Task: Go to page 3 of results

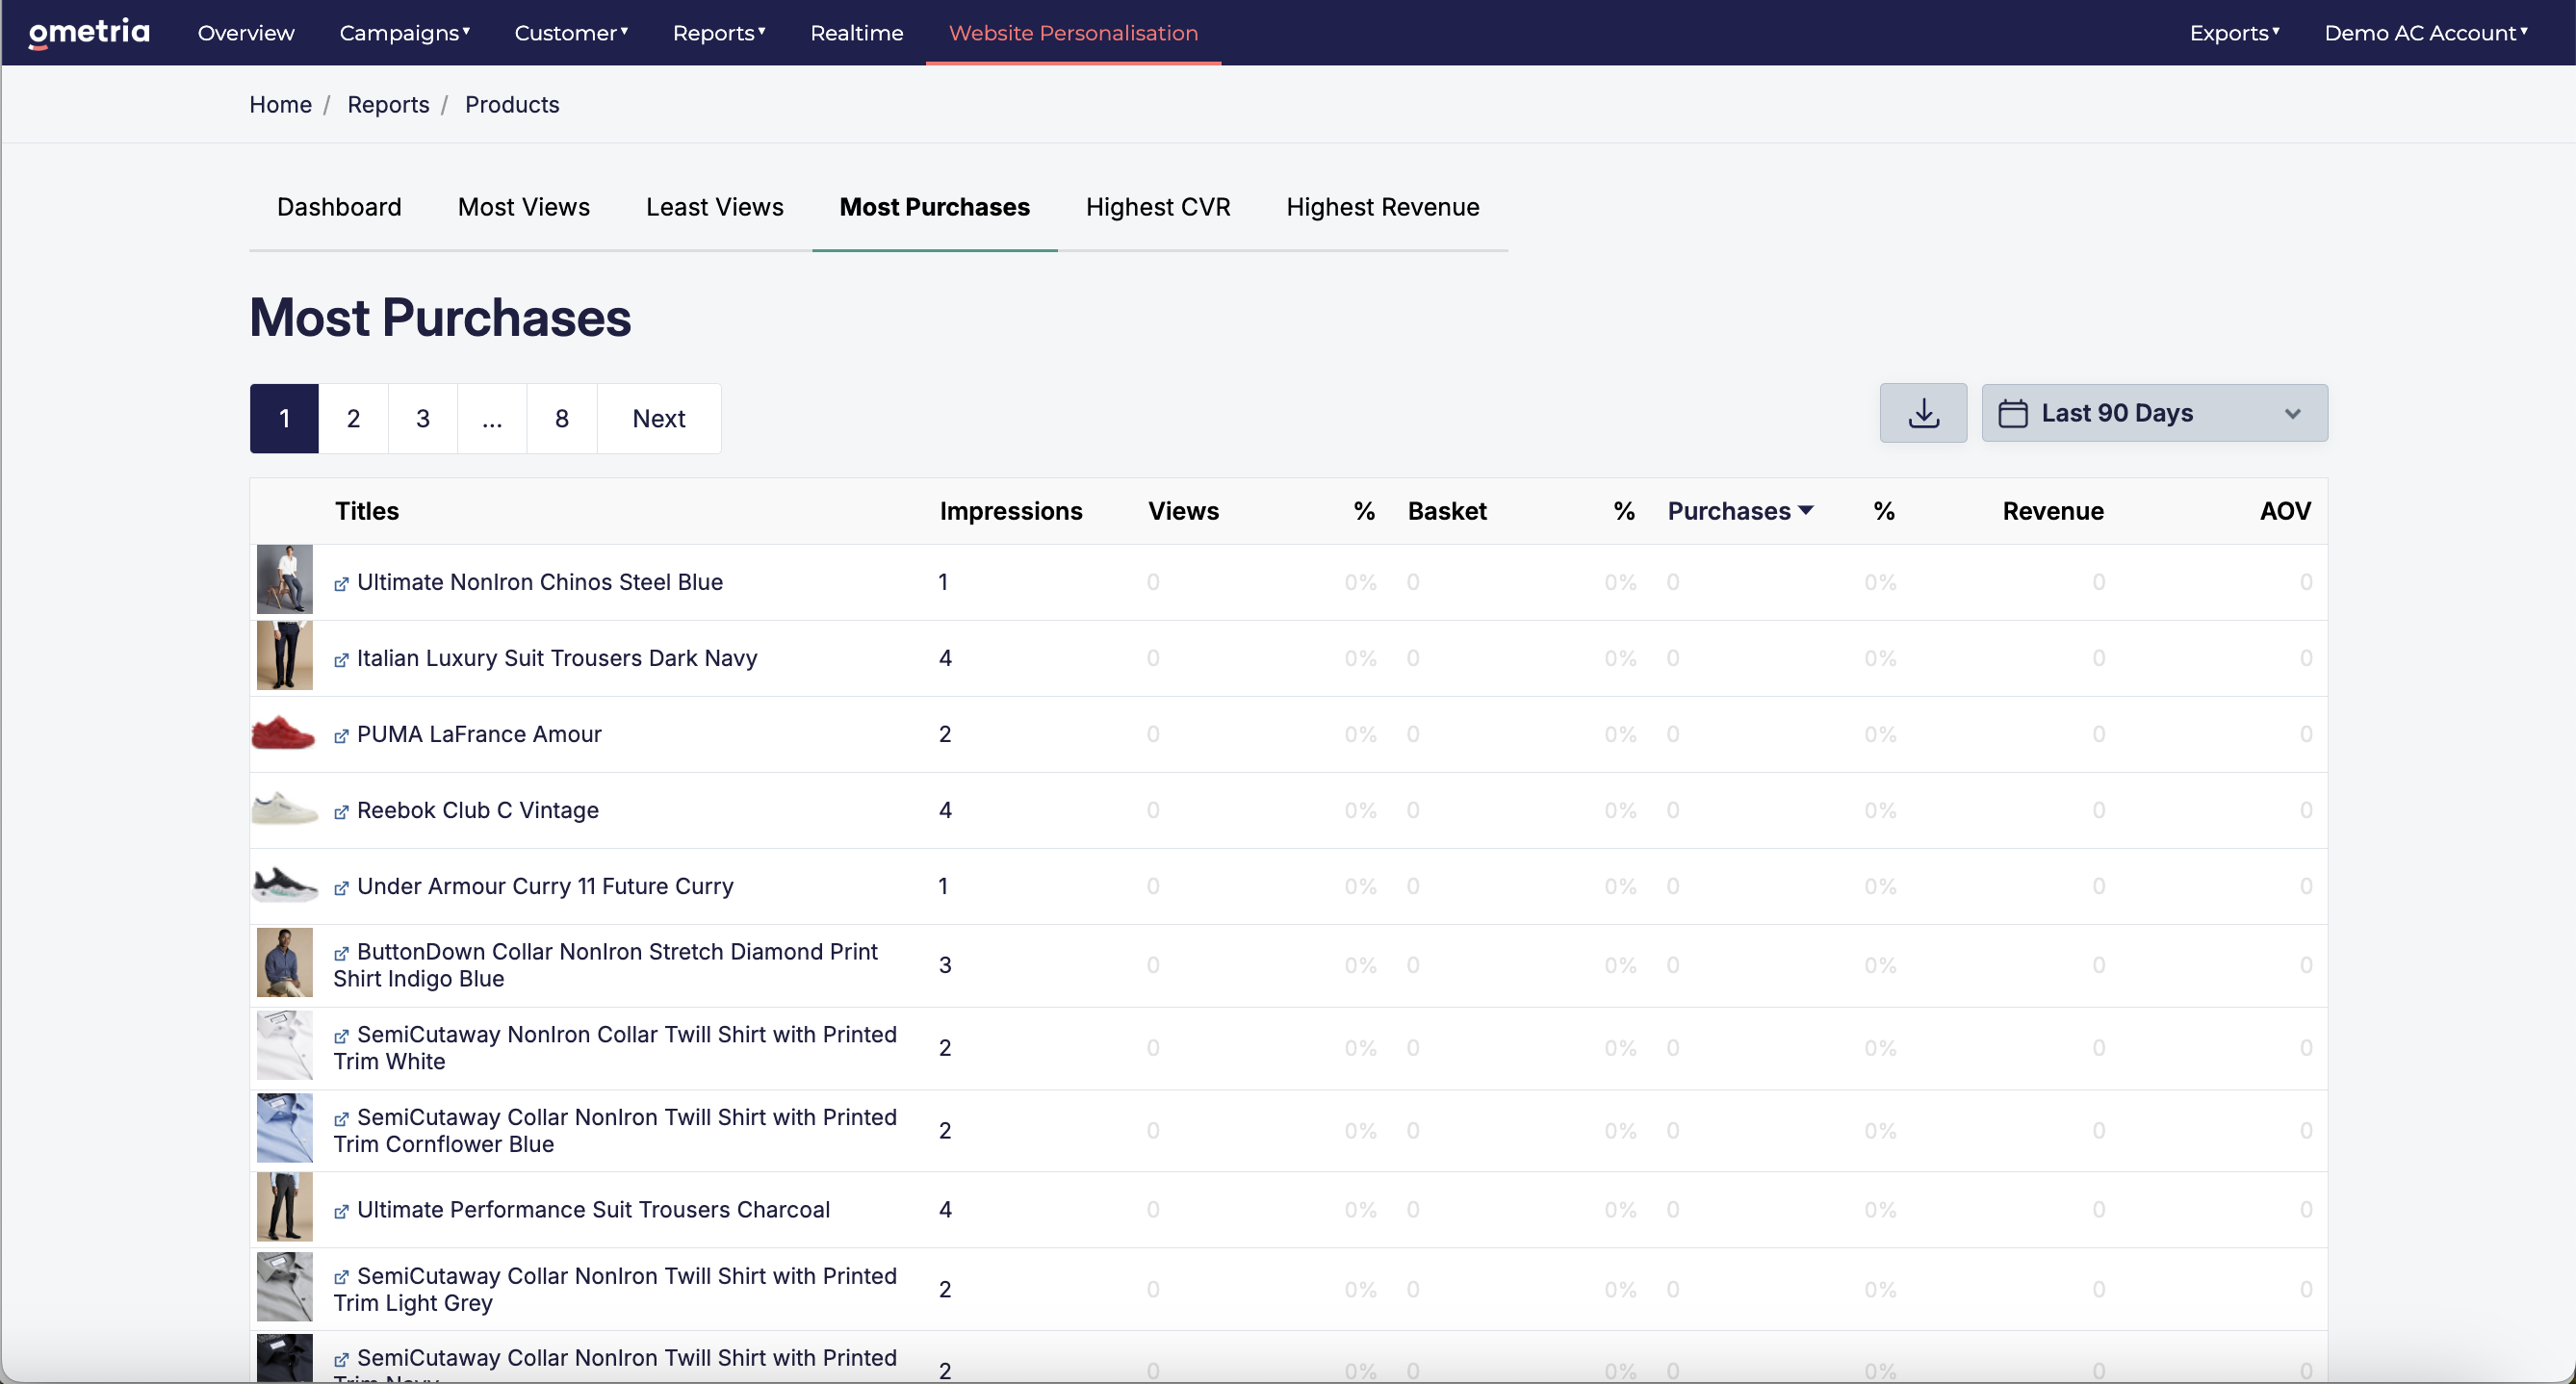Action: (422, 418)
